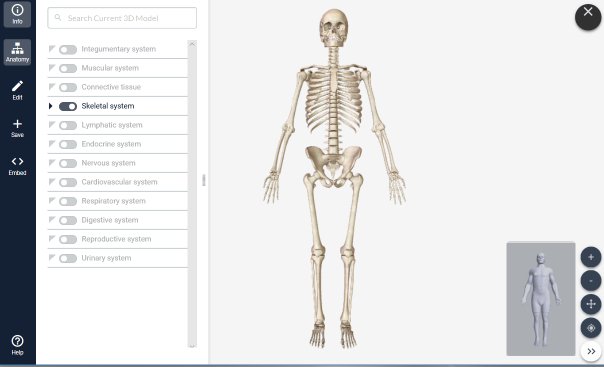604x367 pixels.
Task: Expand the Muscular system arrow
Action: 52,67
